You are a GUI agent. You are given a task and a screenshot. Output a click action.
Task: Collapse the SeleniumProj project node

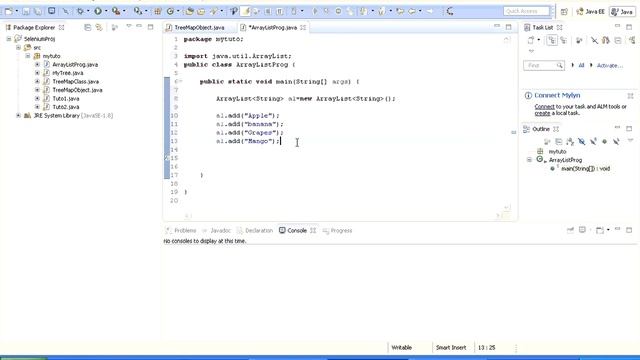(9, 39)
